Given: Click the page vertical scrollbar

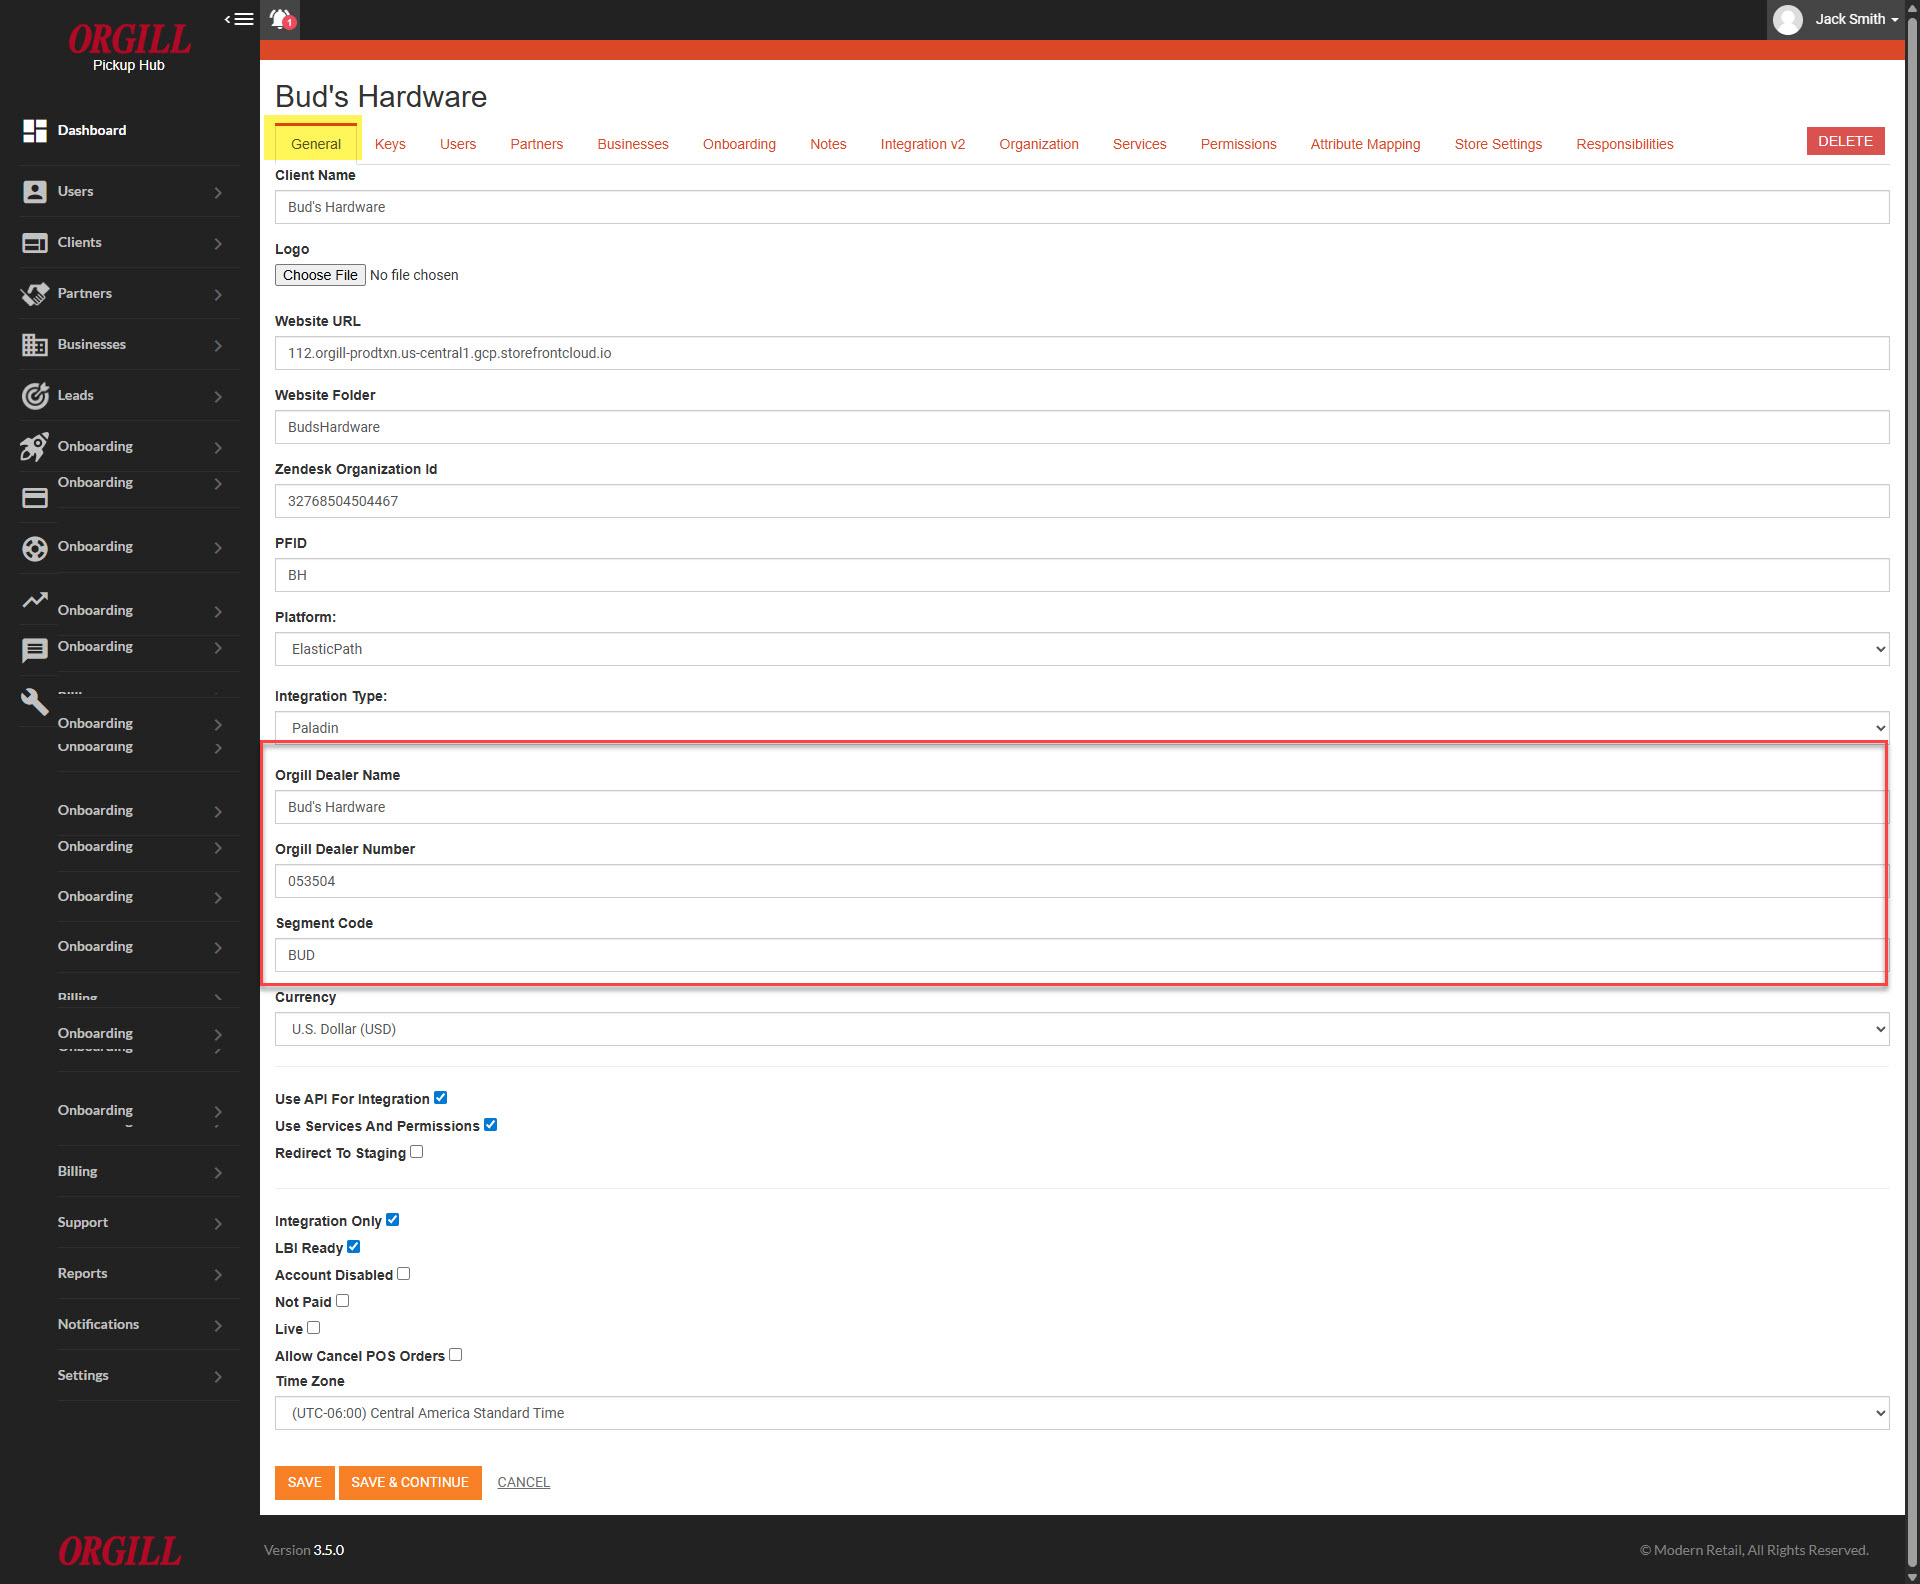Looking at the screenshot, I should [x=1912, y=792].
